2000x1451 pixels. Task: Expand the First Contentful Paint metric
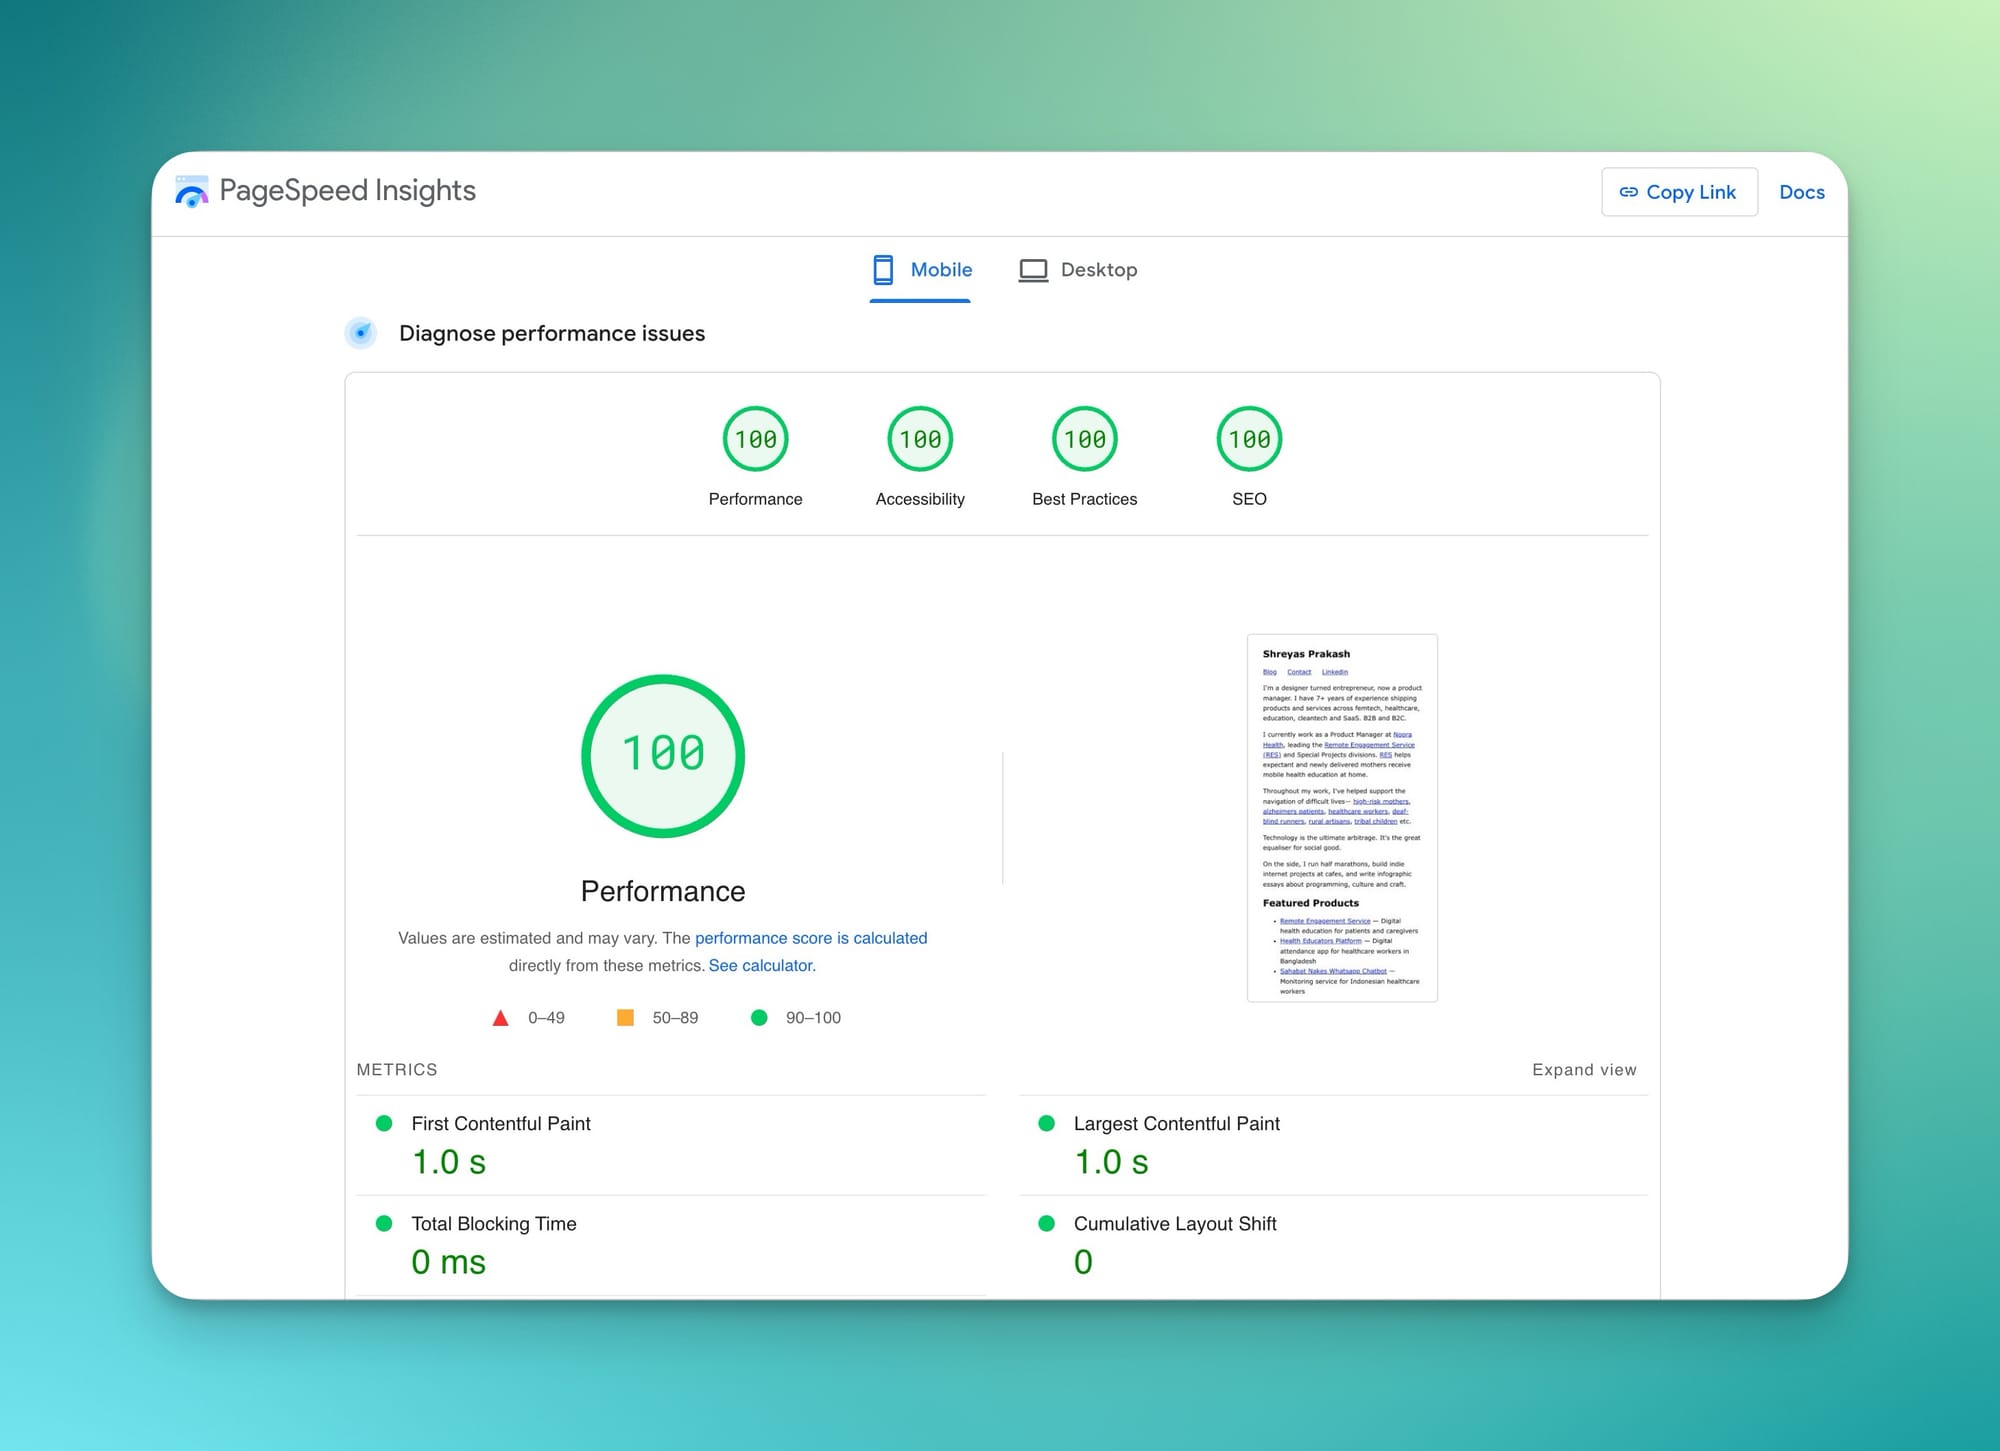[501, 1124]
